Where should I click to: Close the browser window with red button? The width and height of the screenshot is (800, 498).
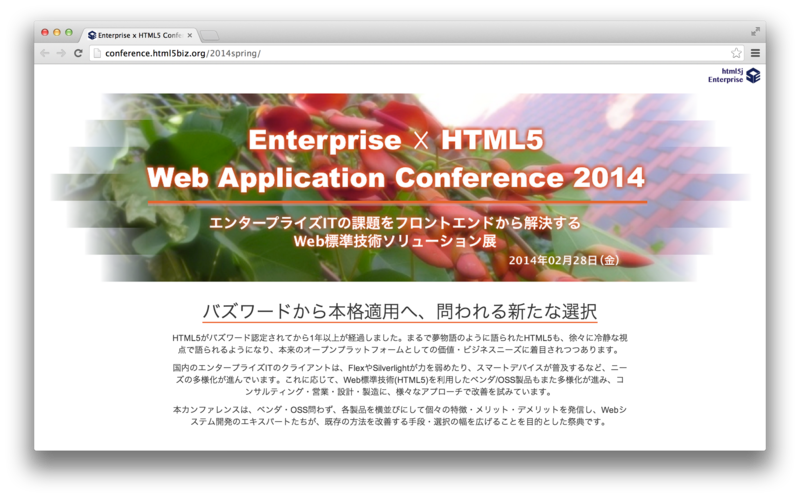45,32
